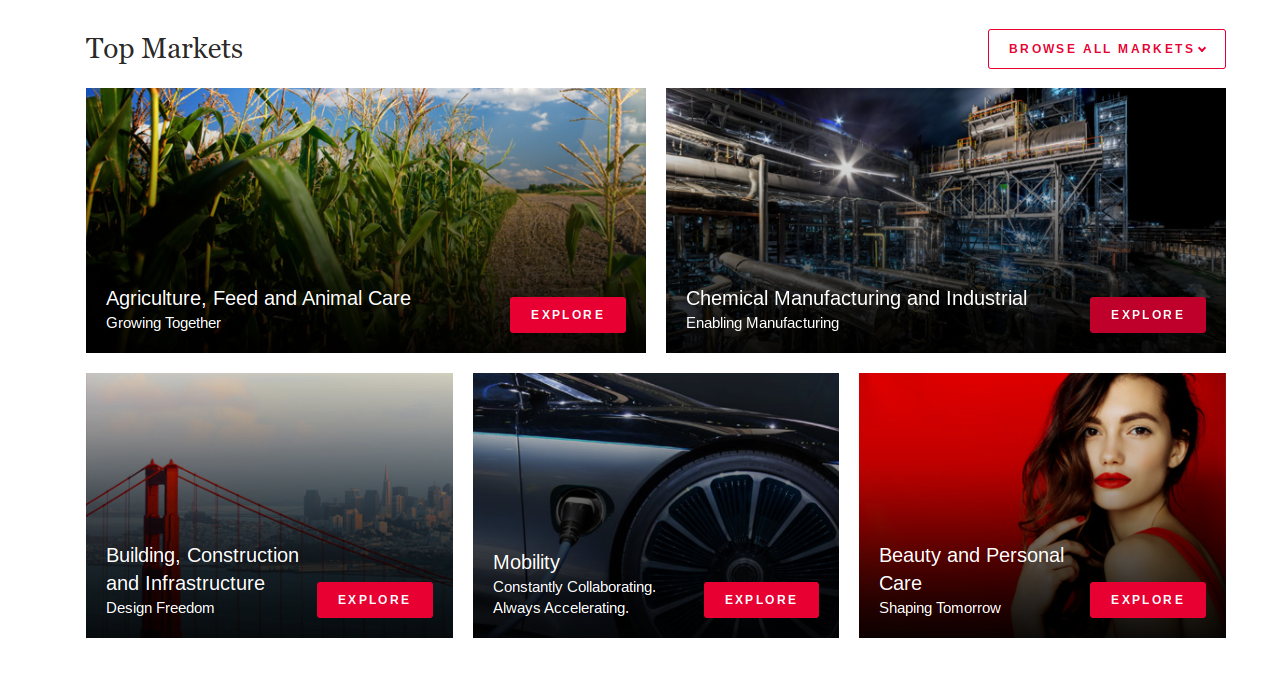Image resolution: width=1279 pixels, height=692 pixels.
Task: Click Explore on the Mobility card
Action: [x=761, y=600]
